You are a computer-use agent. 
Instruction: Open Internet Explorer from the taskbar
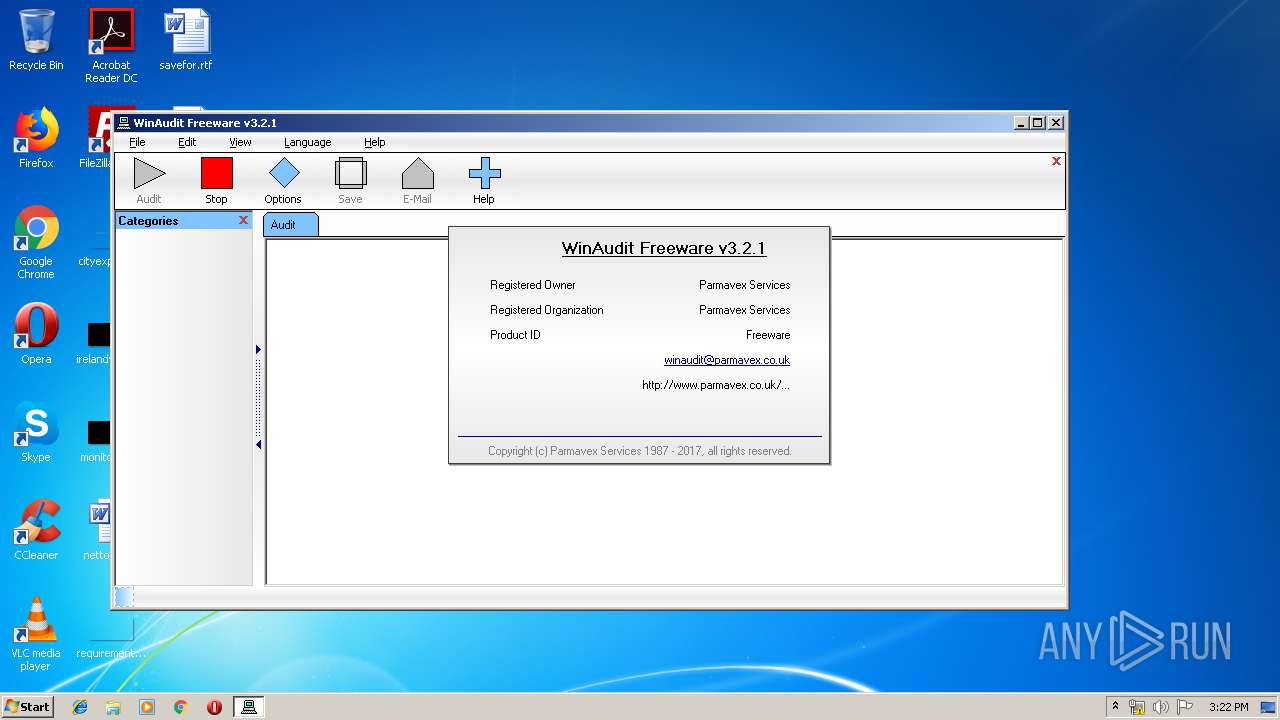80,707
